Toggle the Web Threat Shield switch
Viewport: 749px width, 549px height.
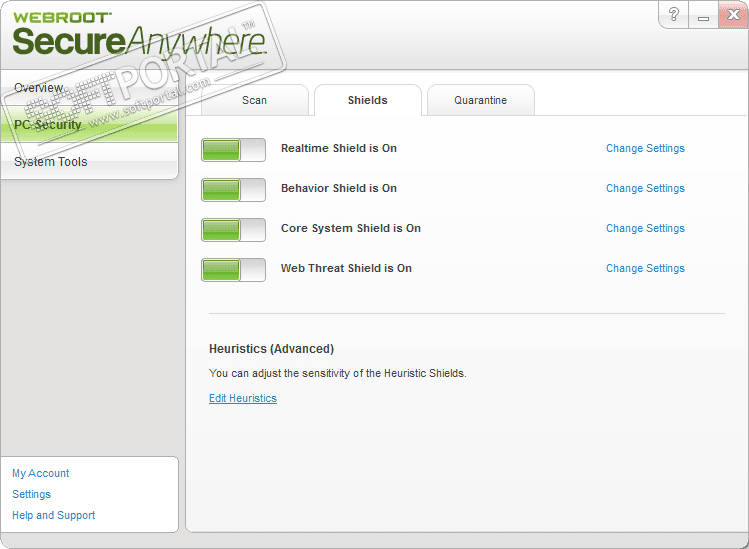[x=233, y=270]
